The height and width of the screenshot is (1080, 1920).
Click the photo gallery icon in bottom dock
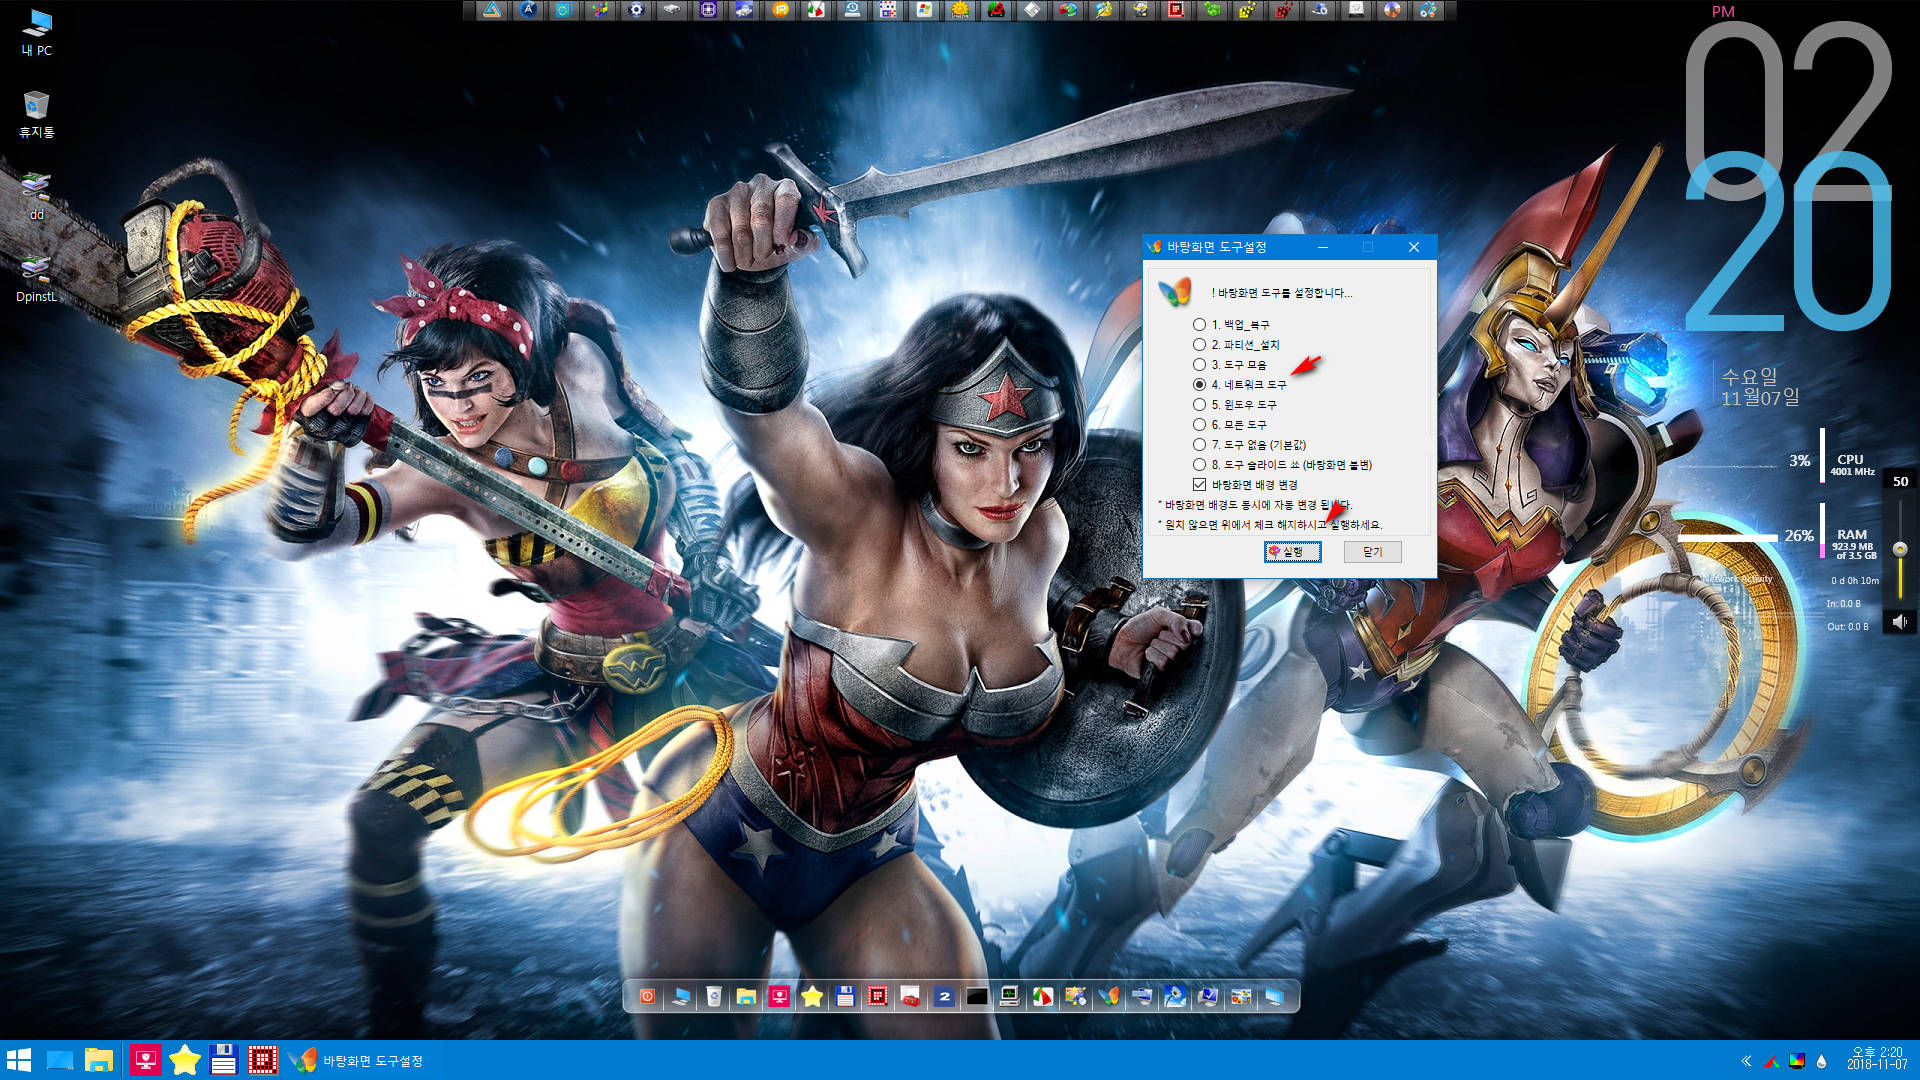(x=1241, y=996)
